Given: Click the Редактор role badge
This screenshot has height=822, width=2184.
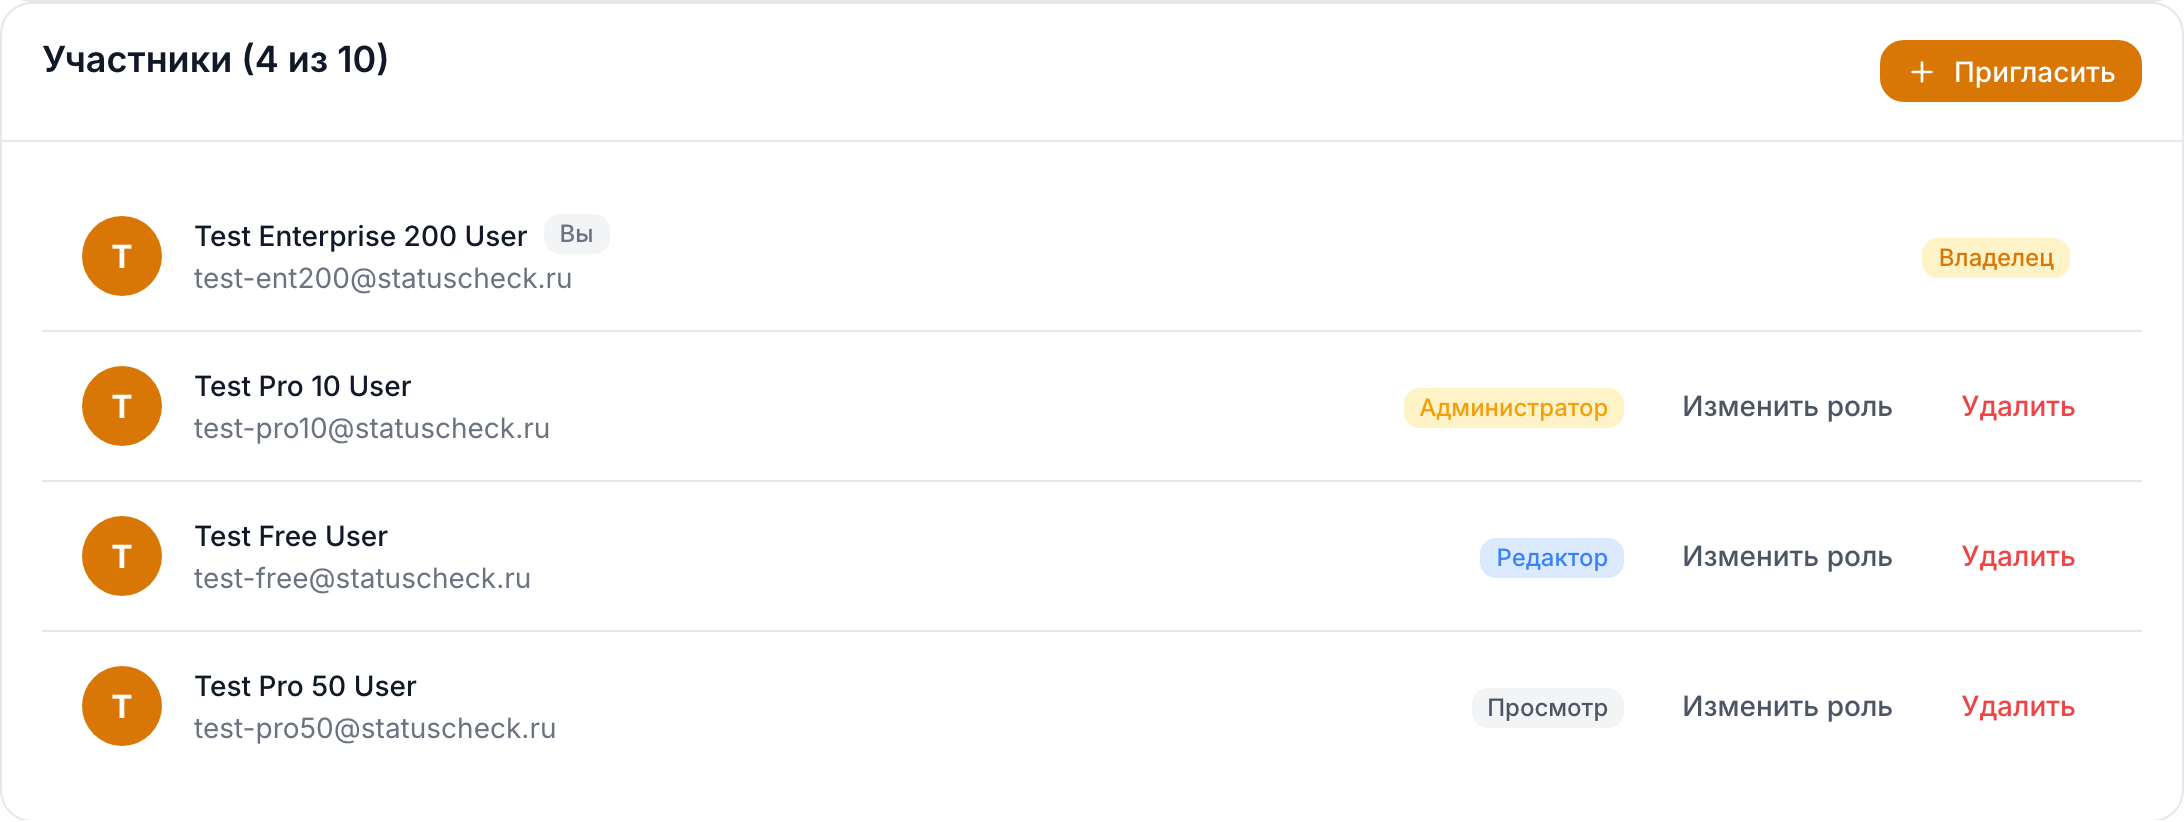Looking at the screenshot, I should point(1551,558).
